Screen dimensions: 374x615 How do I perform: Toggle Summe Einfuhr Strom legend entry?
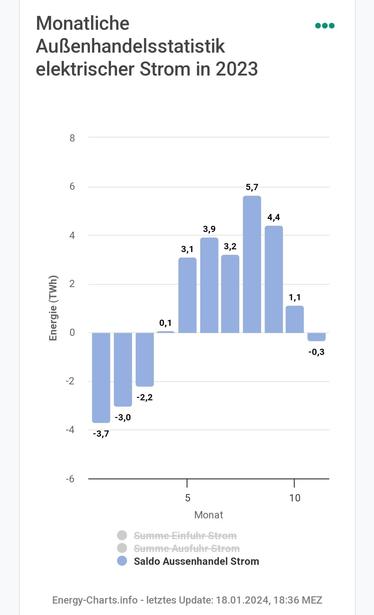click(185, 535)
